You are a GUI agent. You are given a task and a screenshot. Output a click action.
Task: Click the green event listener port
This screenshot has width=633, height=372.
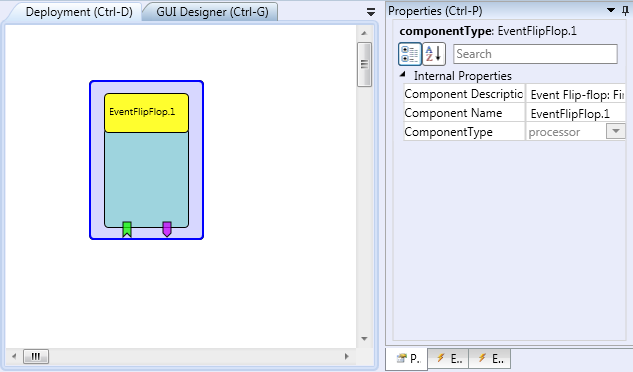click(127, 229)
